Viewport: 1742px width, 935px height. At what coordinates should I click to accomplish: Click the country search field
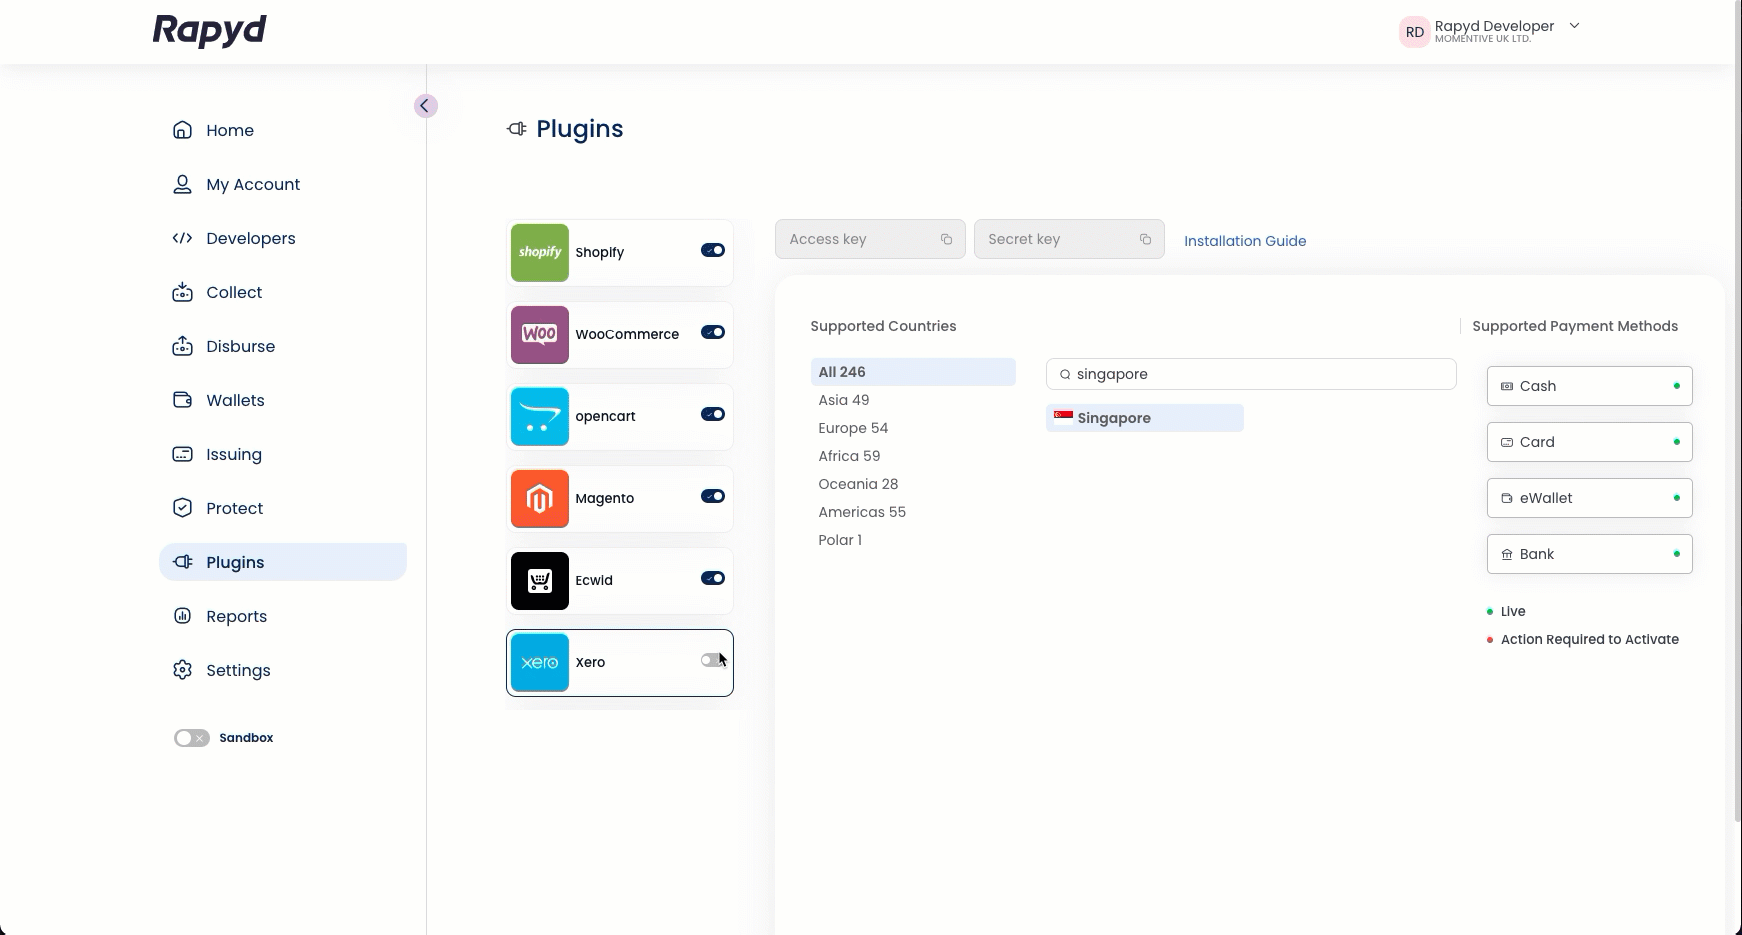pyautogui.click(x=1251, y=374)
